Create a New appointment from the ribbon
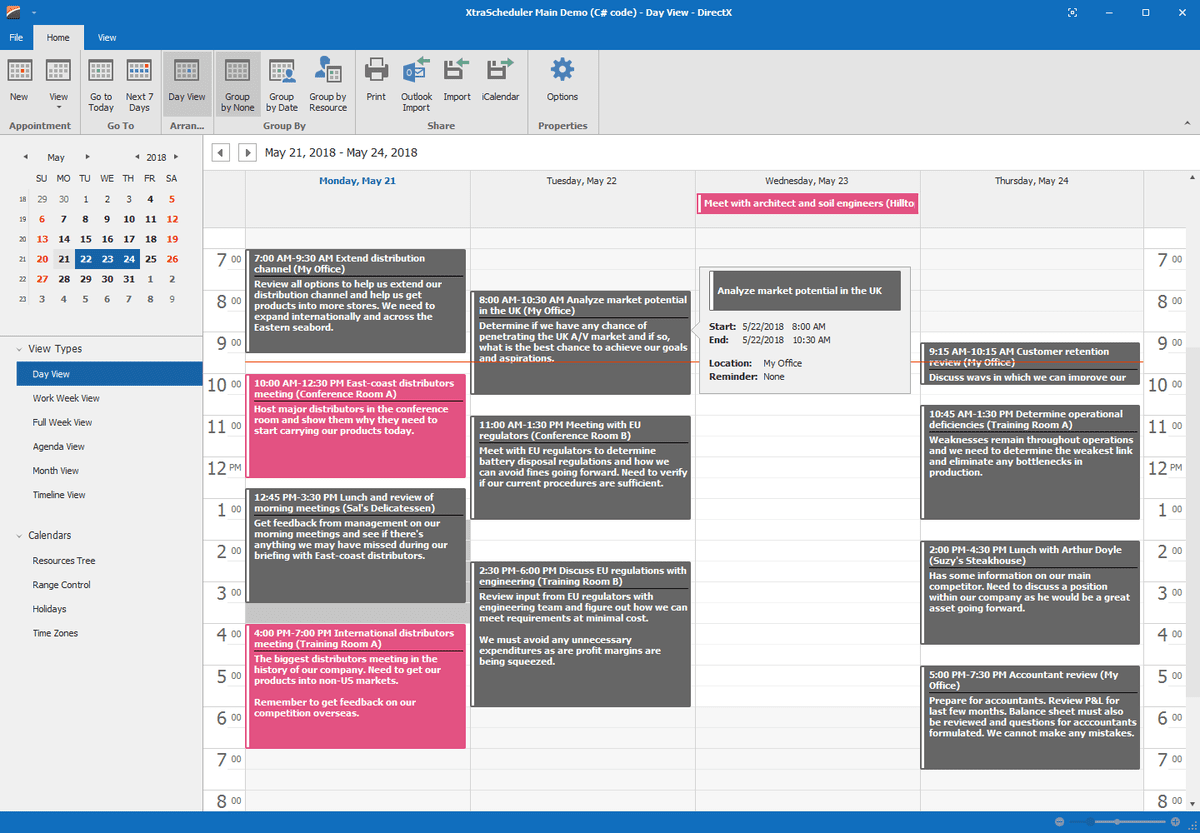Screen dimensions: 1200x833 [19, 83]
